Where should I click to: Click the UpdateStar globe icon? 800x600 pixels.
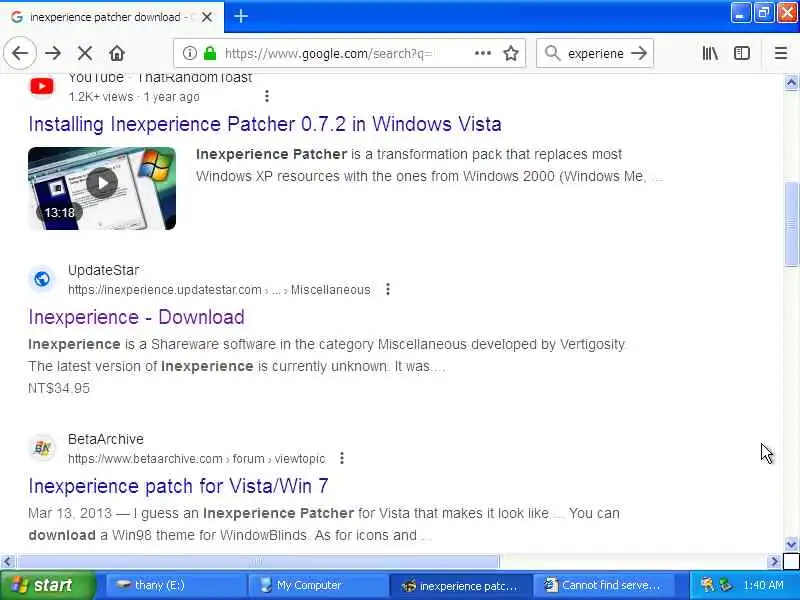pyautogui.click(x=42, y=279)
